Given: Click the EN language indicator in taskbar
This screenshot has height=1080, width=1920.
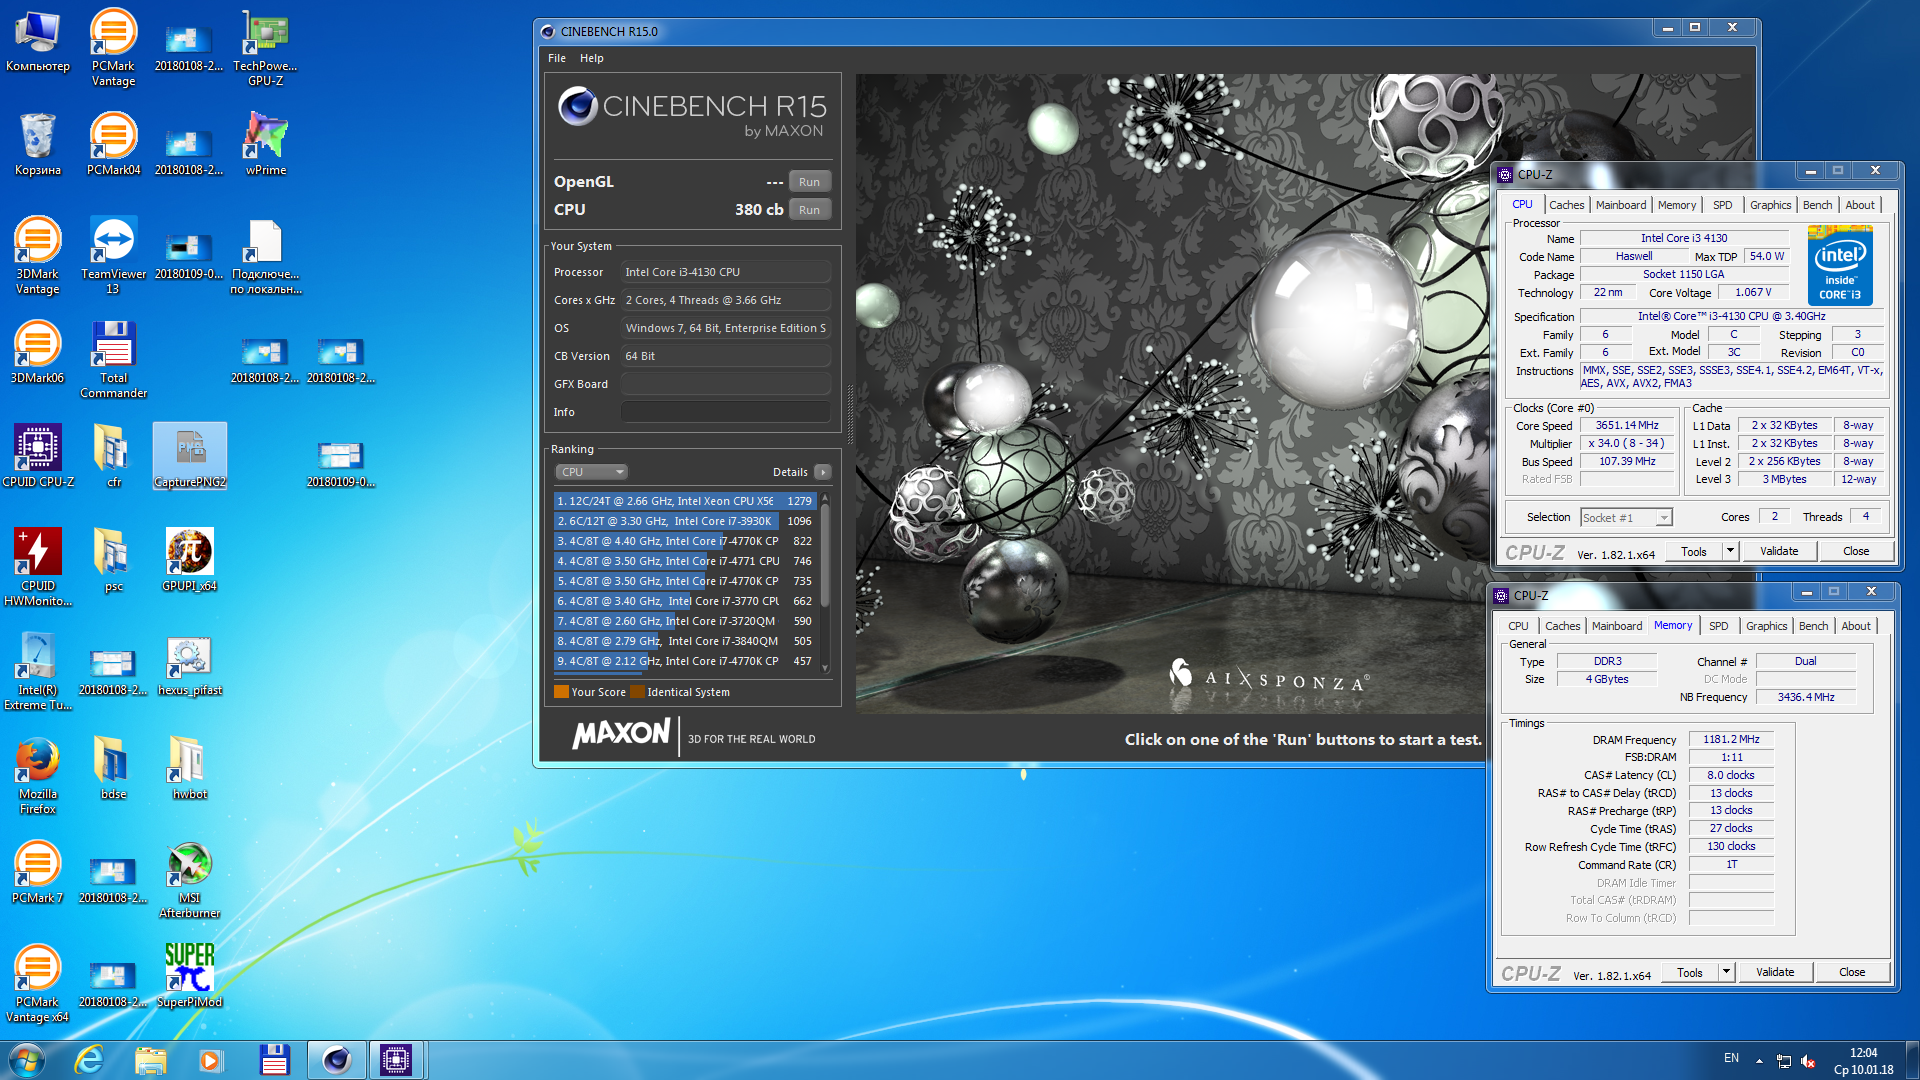Looking at the screenshot, I should [1731, 1058].
